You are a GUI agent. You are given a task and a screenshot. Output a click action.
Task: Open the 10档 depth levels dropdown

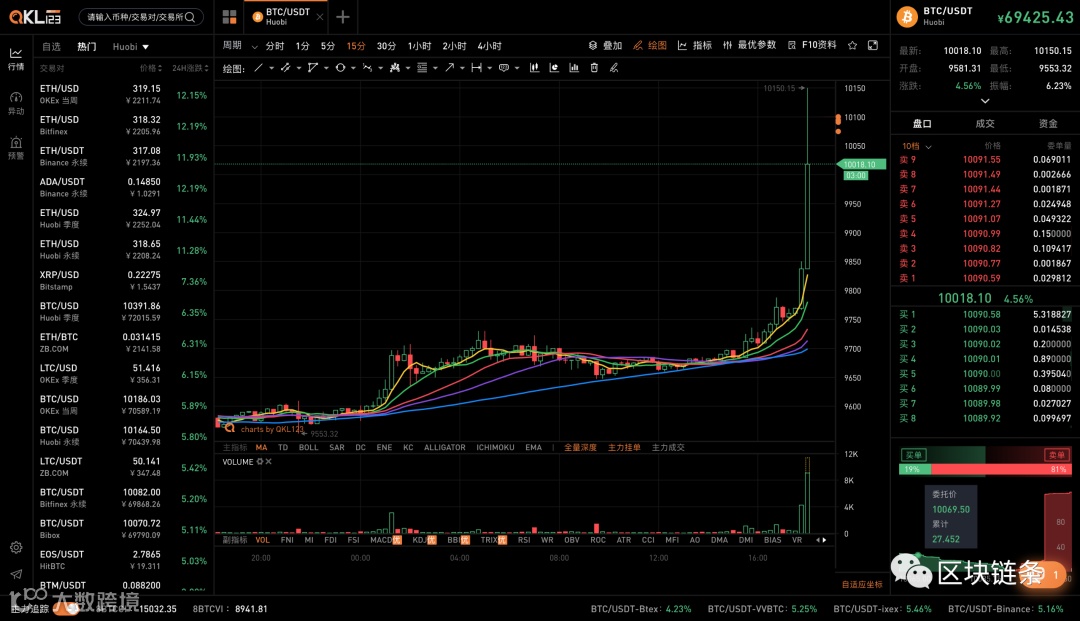pos(916,146)
